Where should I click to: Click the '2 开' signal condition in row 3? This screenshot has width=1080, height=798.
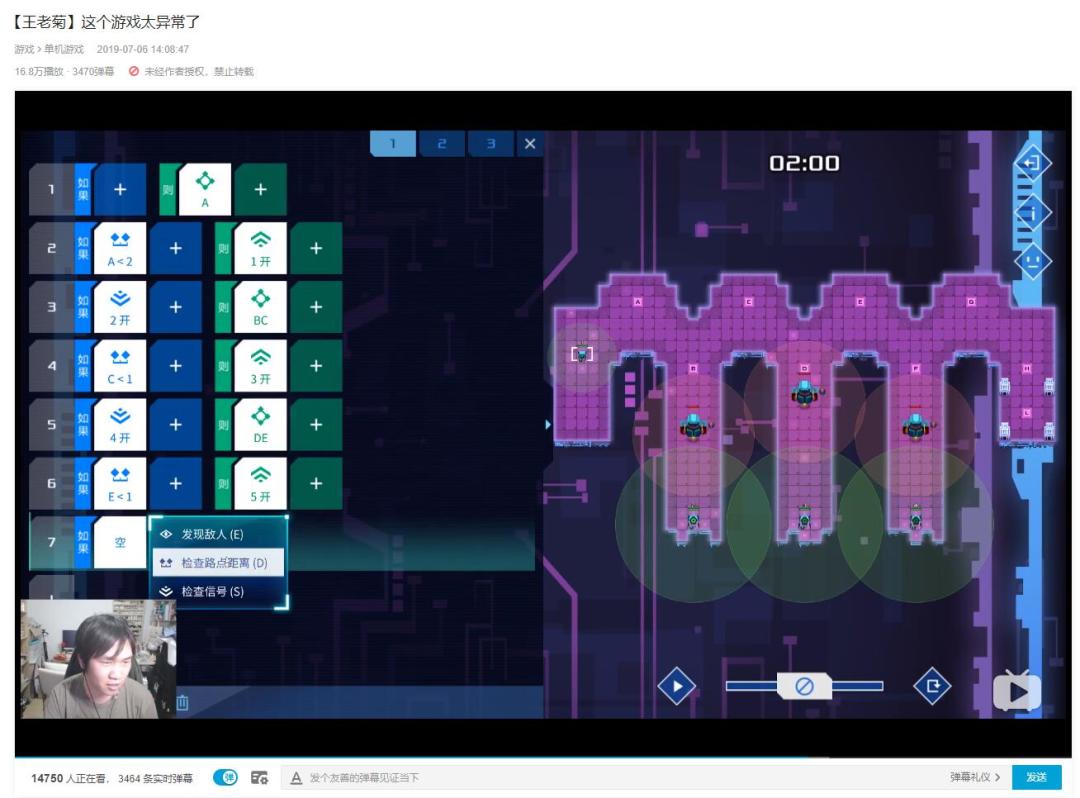120,307
